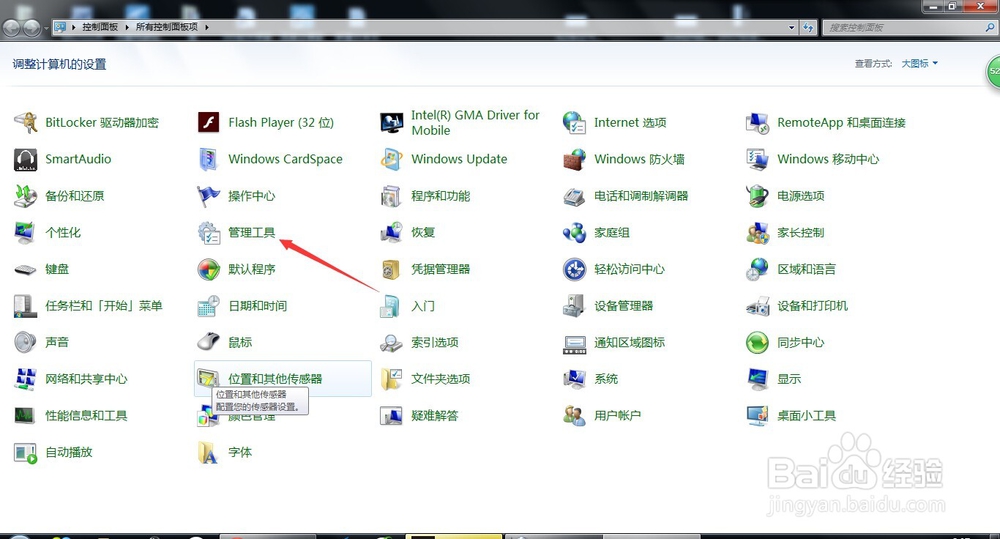Open the 桌面小工具 link
Viewport: 1000px width, 539px height.
coord(806,416)
